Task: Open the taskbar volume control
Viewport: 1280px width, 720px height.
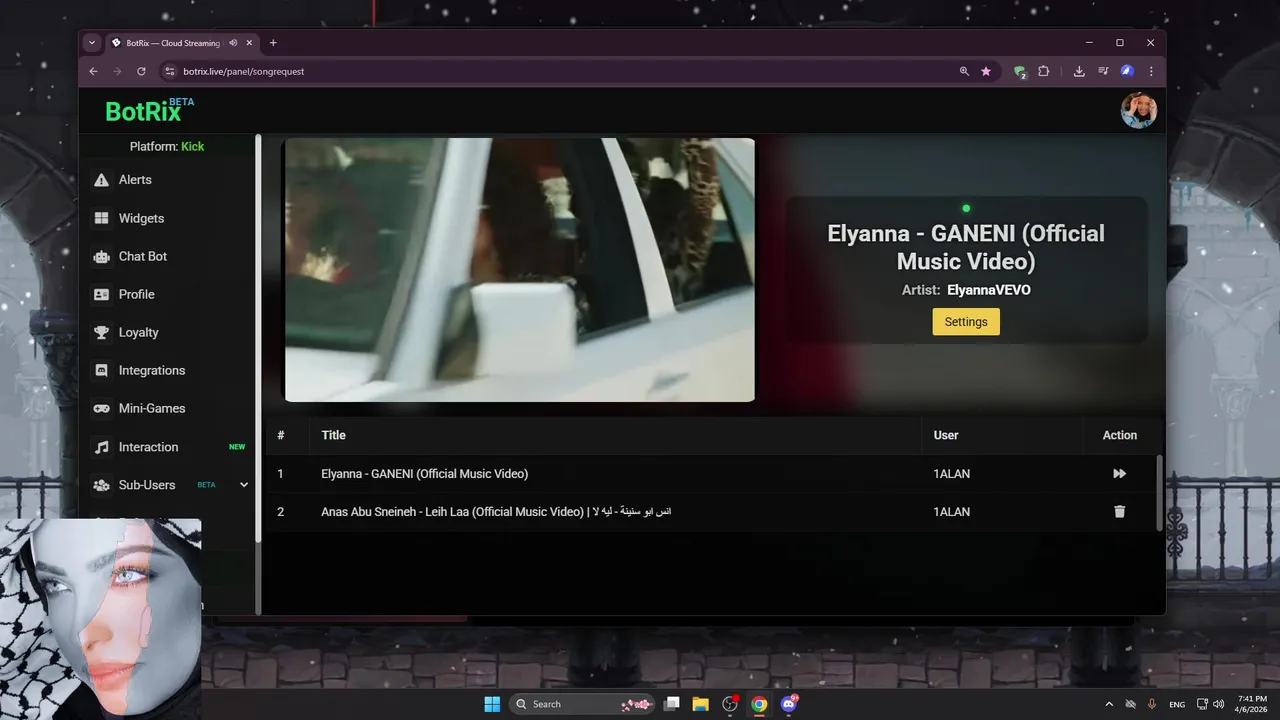Action: click(x=1218, y=704)
